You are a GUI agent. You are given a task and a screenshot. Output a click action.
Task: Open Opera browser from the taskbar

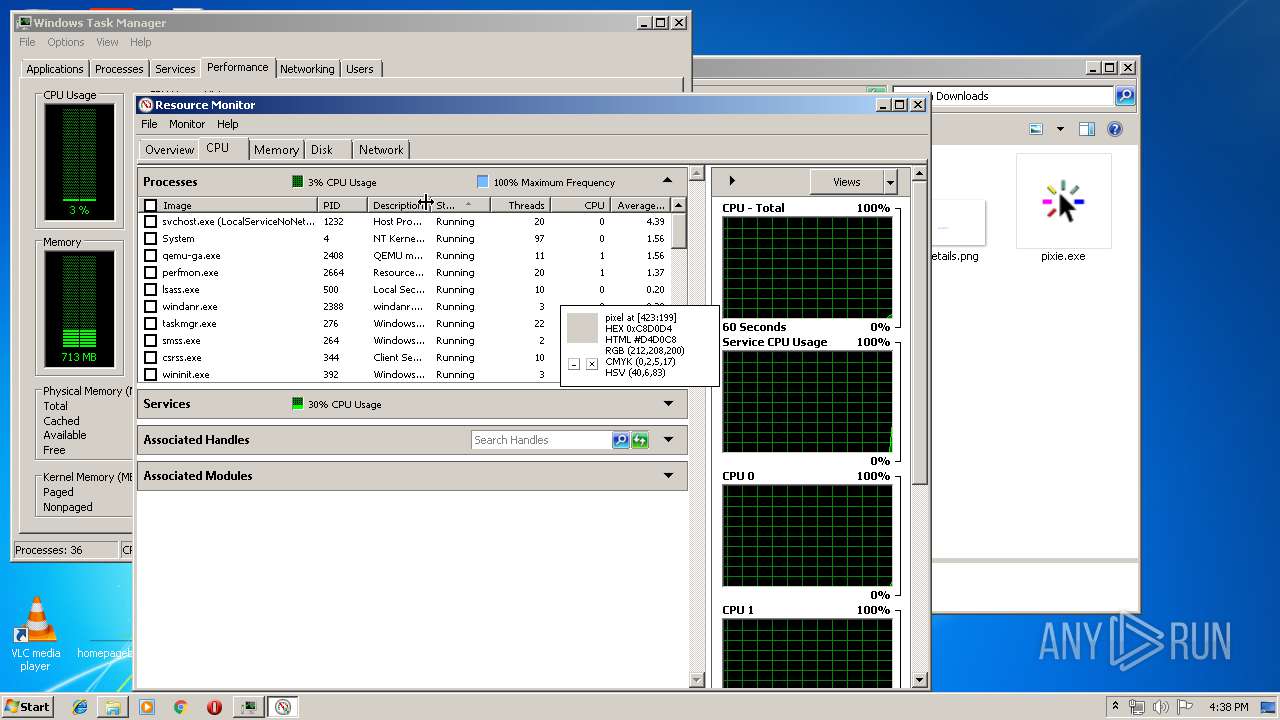[214, 707]
